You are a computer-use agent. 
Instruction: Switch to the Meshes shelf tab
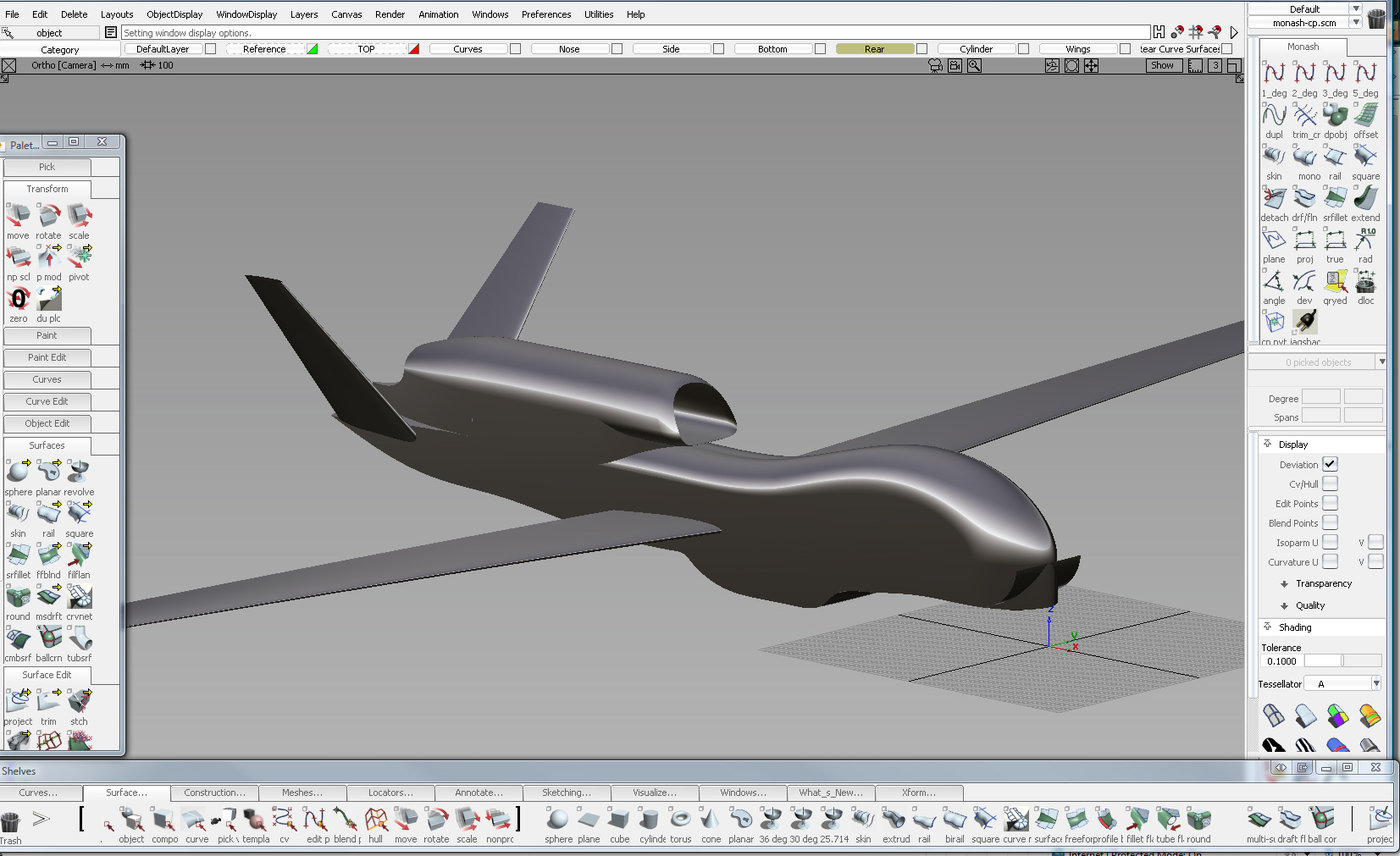point(302,792)
